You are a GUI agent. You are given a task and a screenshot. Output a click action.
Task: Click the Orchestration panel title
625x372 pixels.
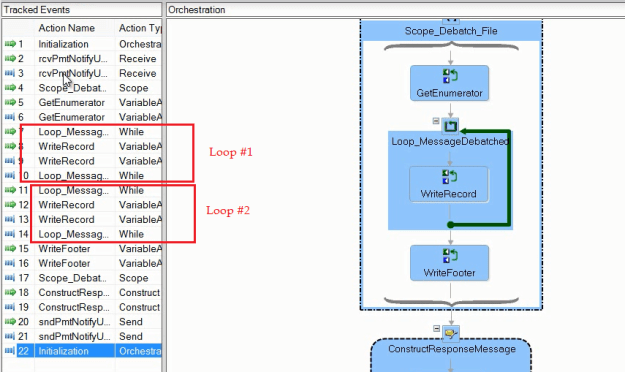[197, 10]
